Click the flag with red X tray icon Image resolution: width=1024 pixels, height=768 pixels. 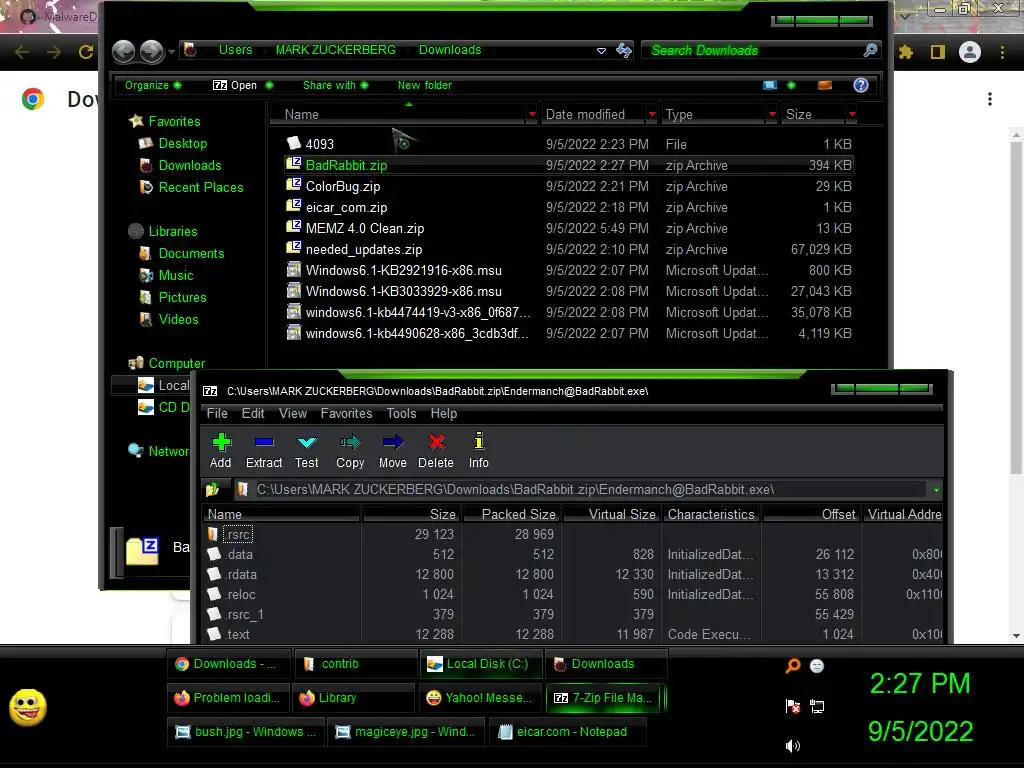pos(793,706)
